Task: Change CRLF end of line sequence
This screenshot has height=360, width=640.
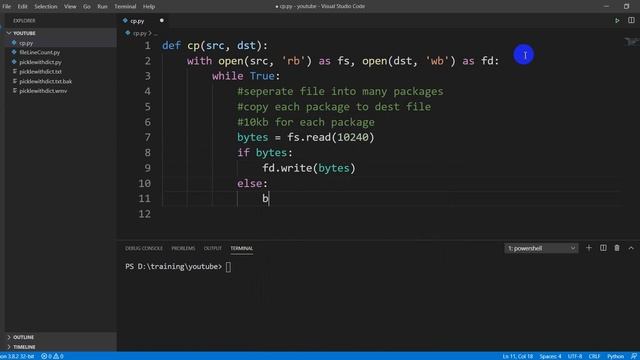Action: (594, 356)
